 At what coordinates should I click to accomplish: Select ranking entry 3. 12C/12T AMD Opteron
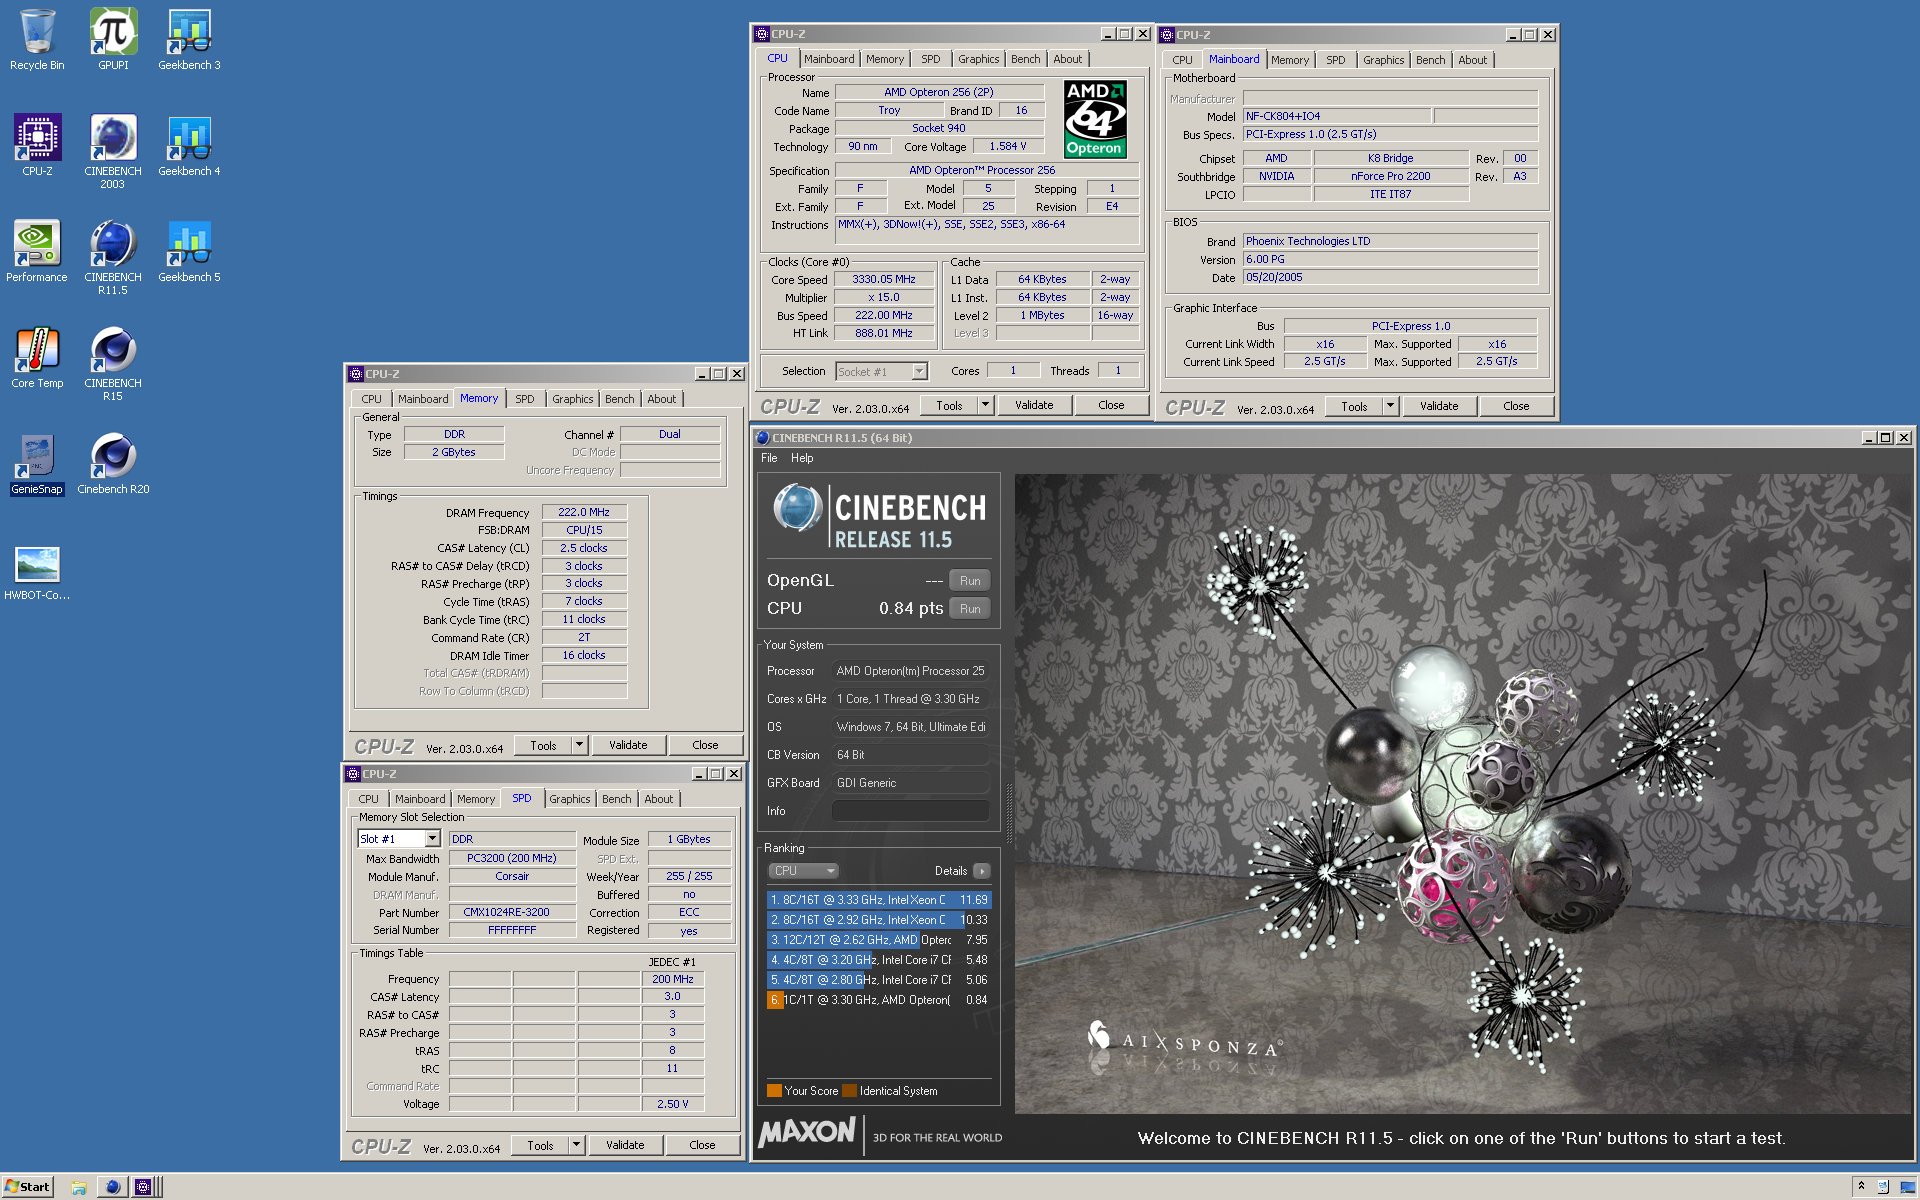879,940
